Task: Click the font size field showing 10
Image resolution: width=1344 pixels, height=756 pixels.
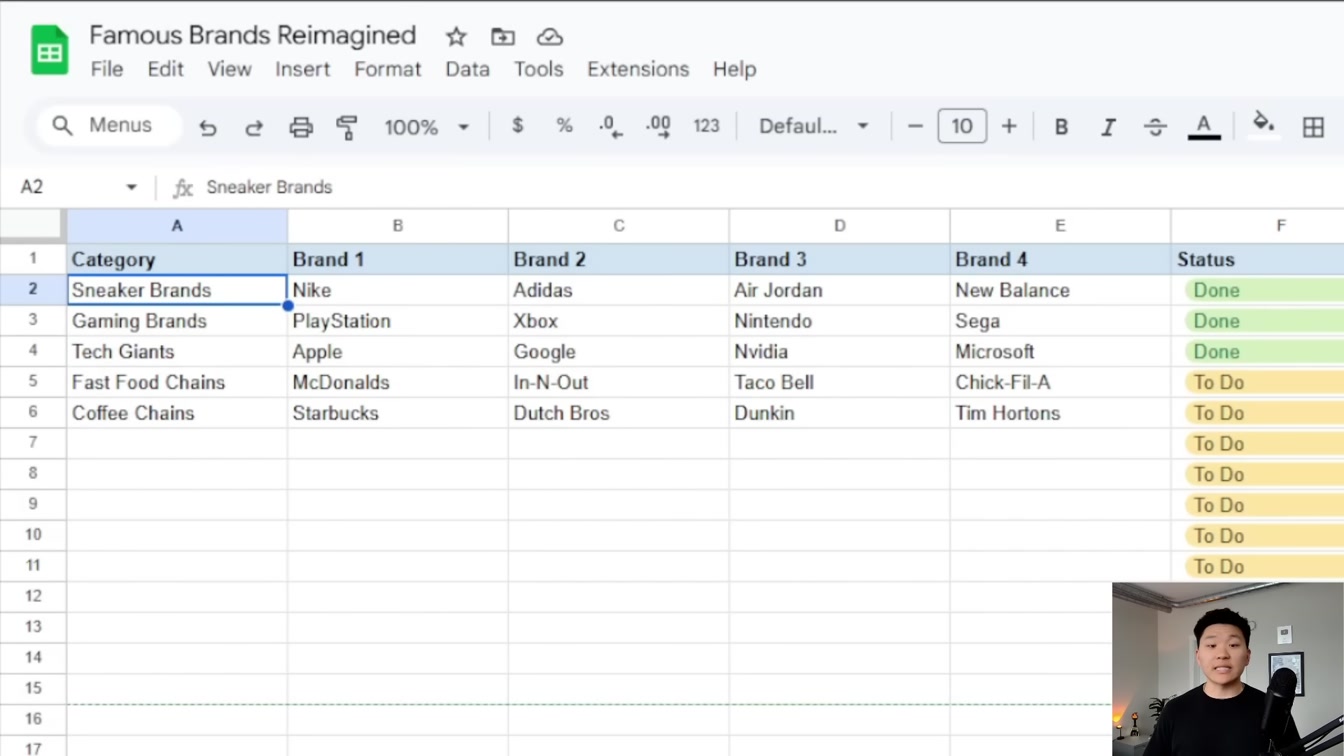Action: (962, 126)
